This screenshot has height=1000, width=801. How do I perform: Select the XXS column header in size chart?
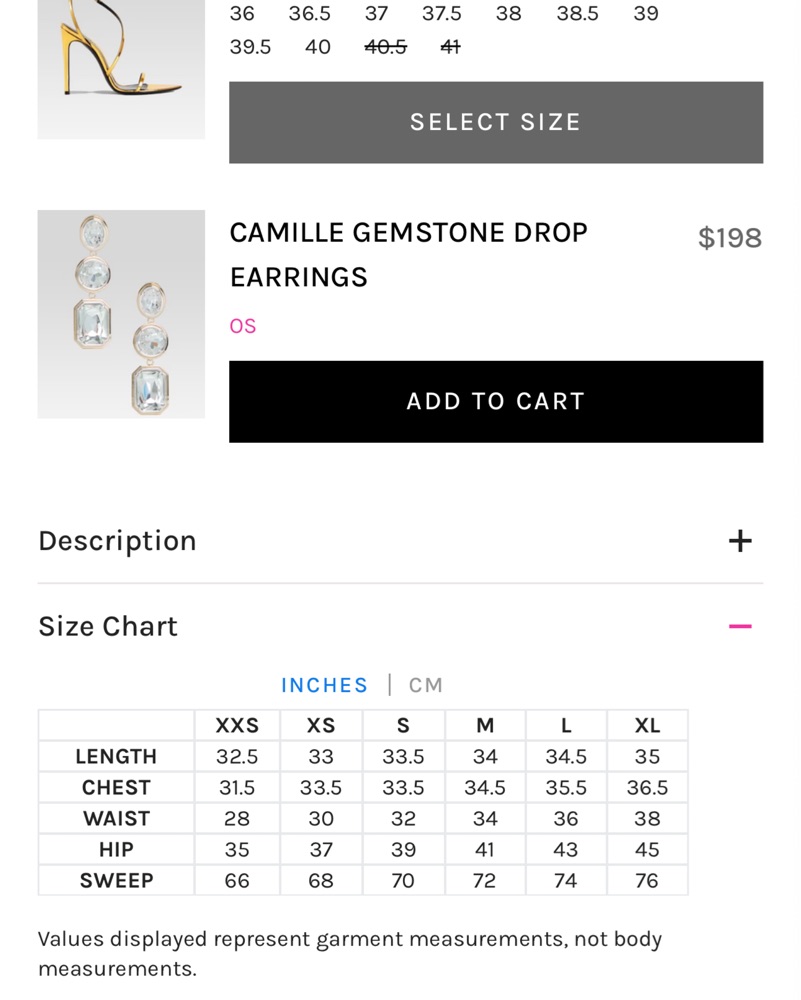(x=237, y=725)
